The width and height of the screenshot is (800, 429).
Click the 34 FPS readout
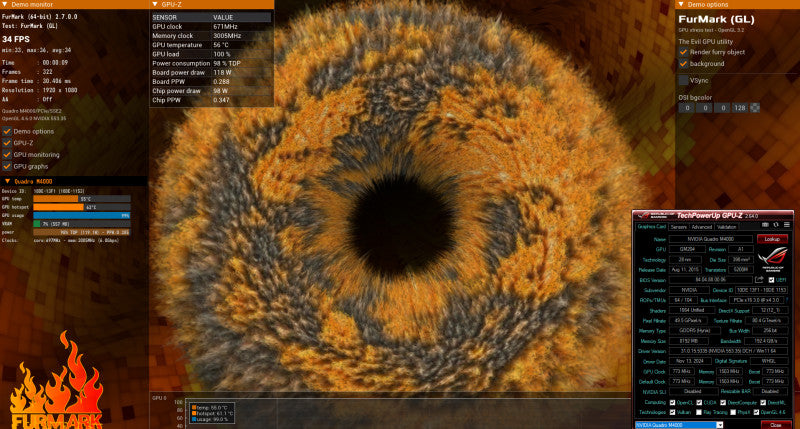point(16,39)
